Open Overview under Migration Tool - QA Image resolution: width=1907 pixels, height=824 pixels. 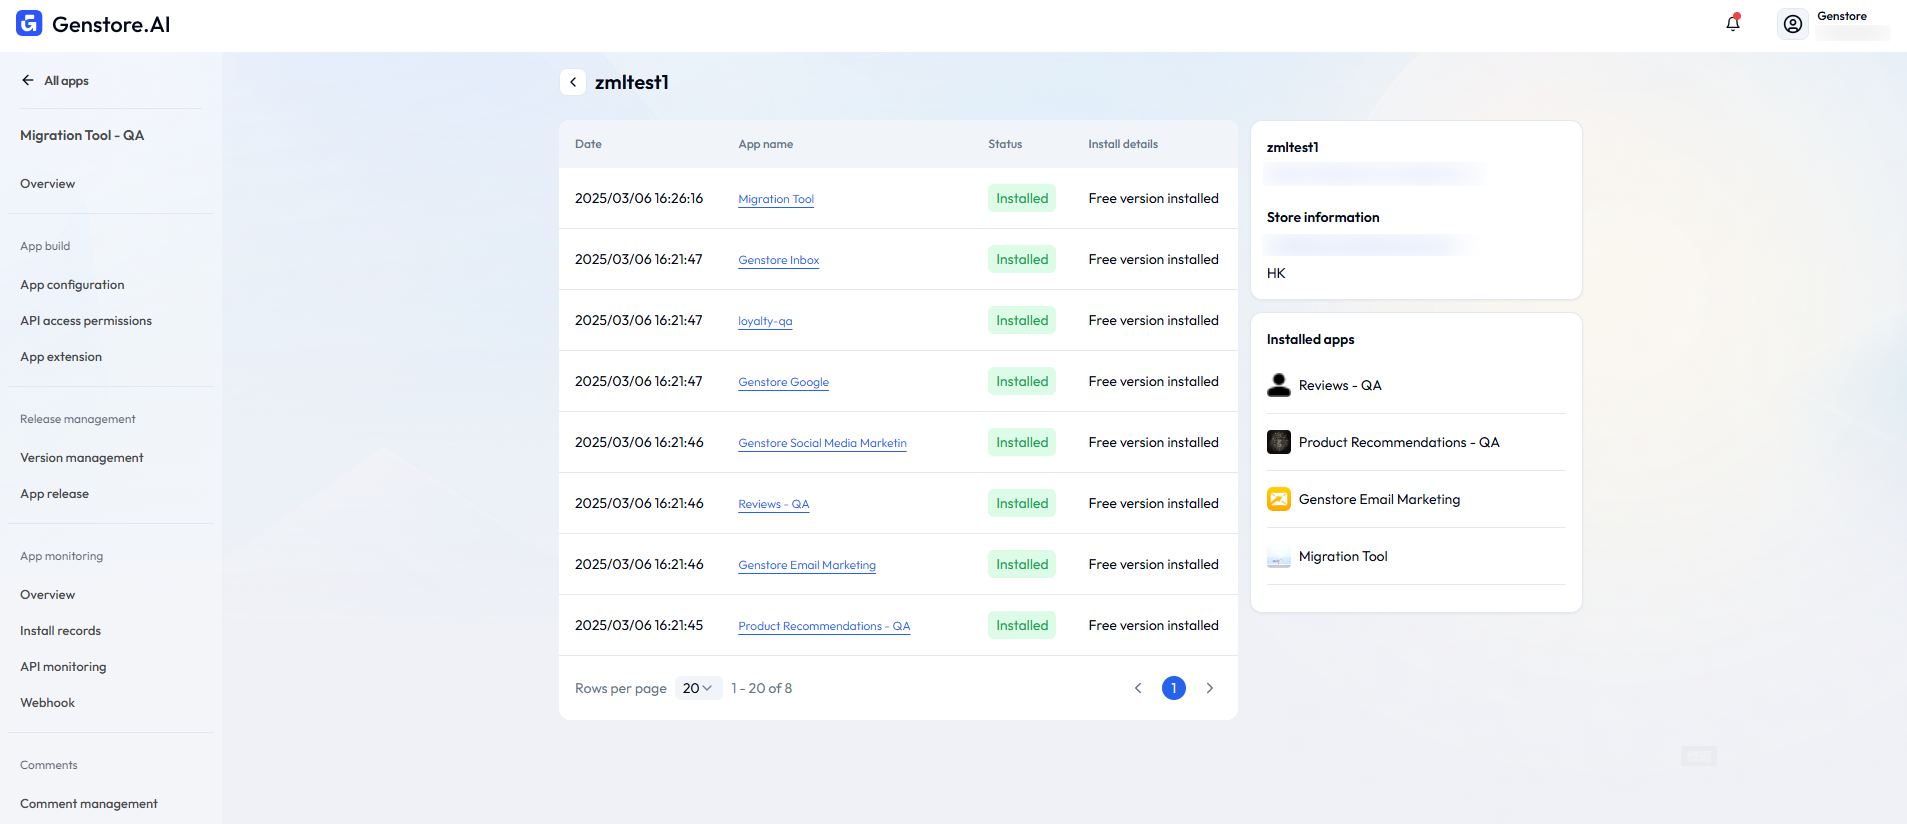[48, 184]
